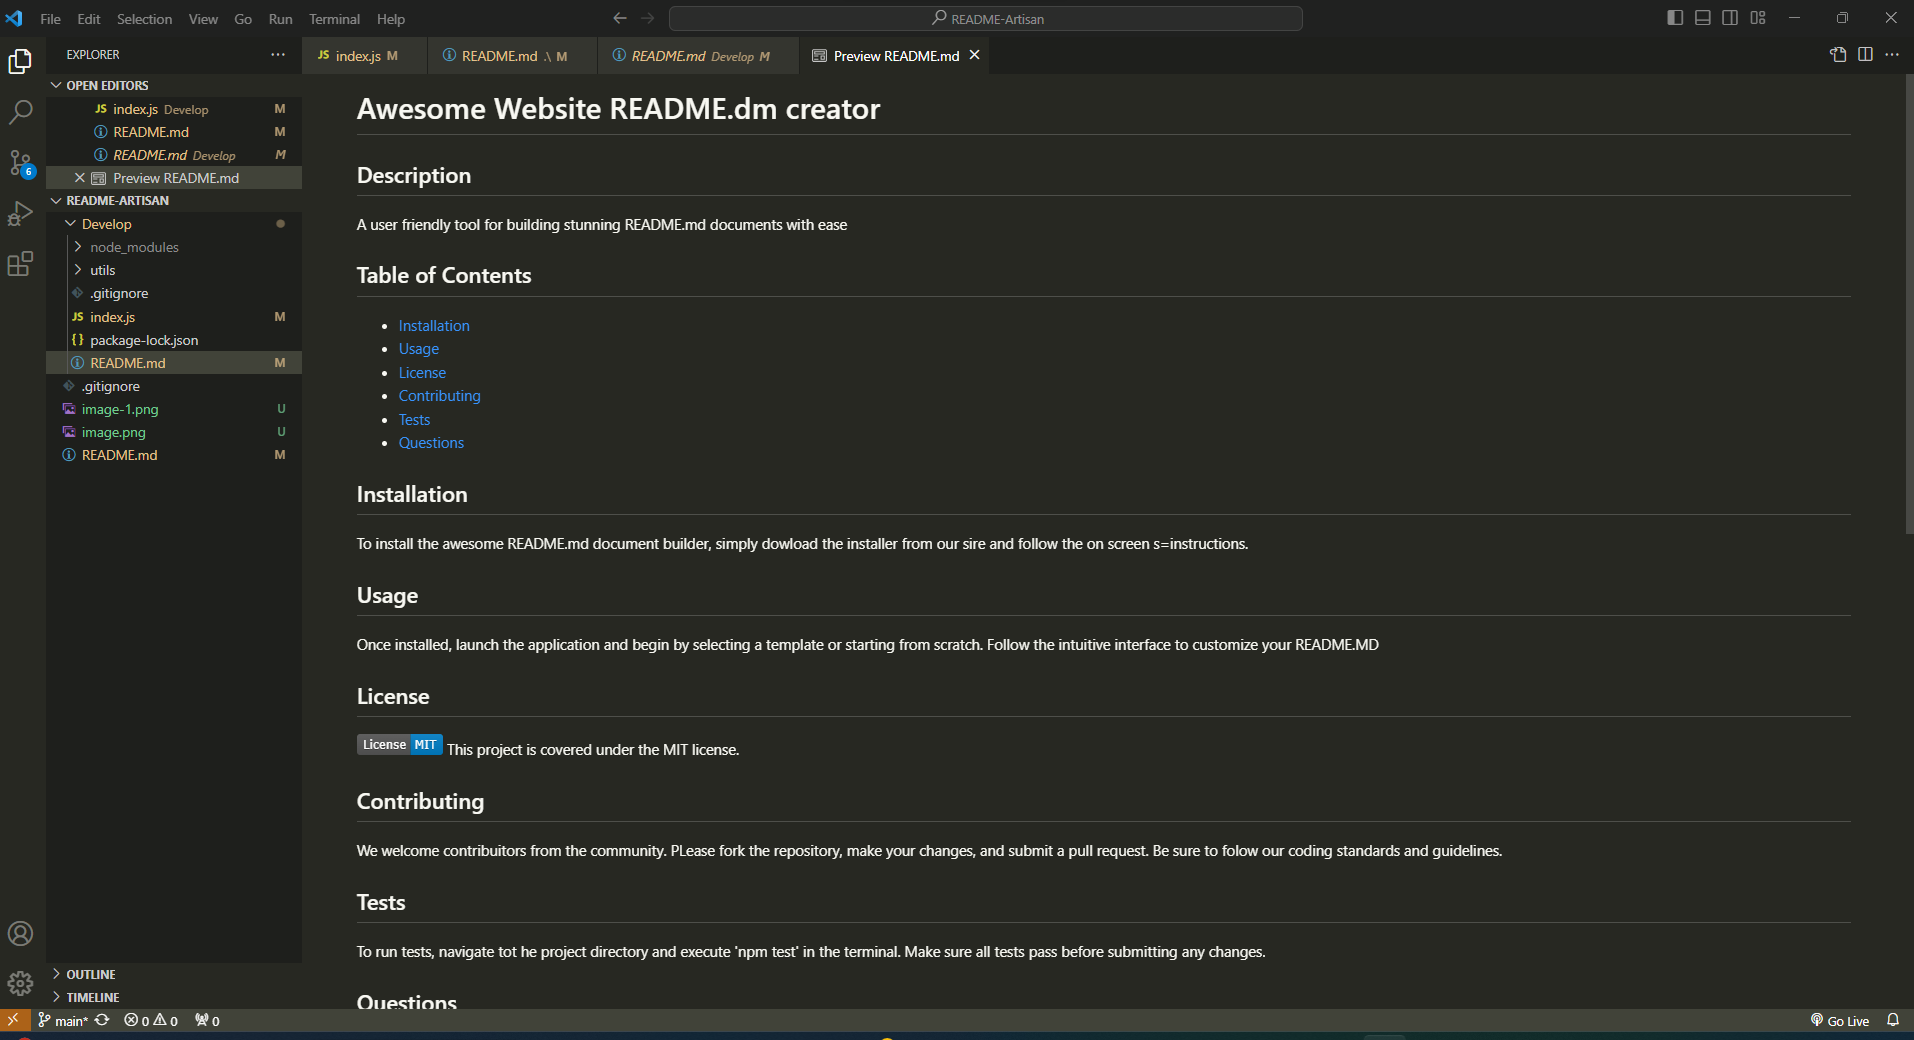Expand the utils folder
The height and width of the screenshot is (1040, 1914).
(x=174, y=270)
